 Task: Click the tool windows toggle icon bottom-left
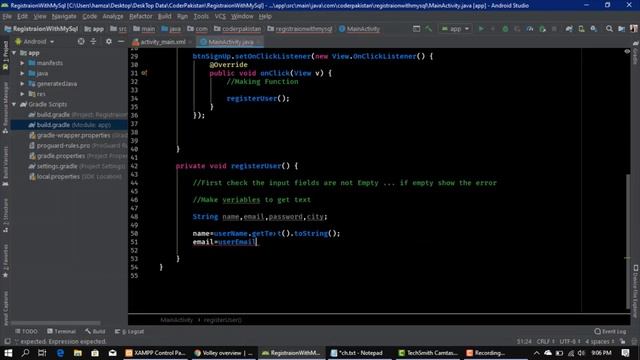coord(7,341)
